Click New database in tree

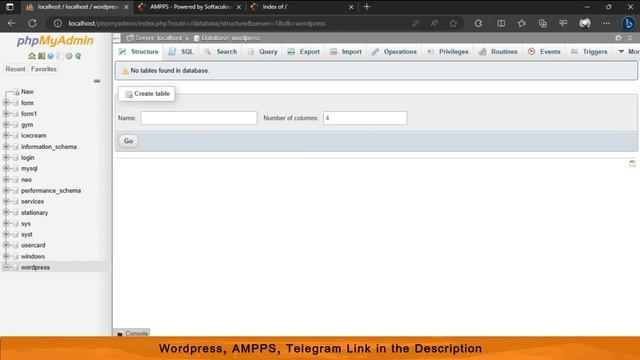pos(27,92)
